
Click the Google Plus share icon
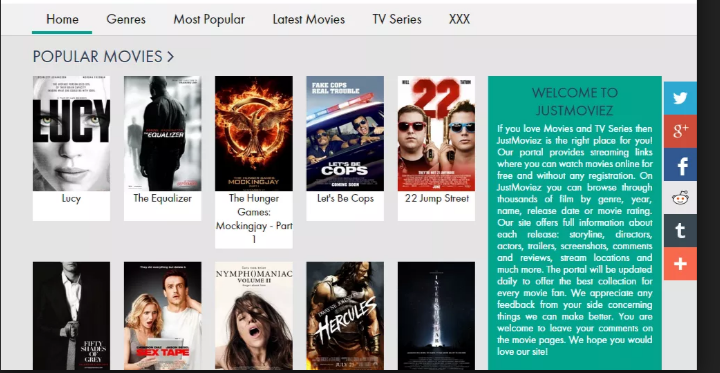click(680, 131)
